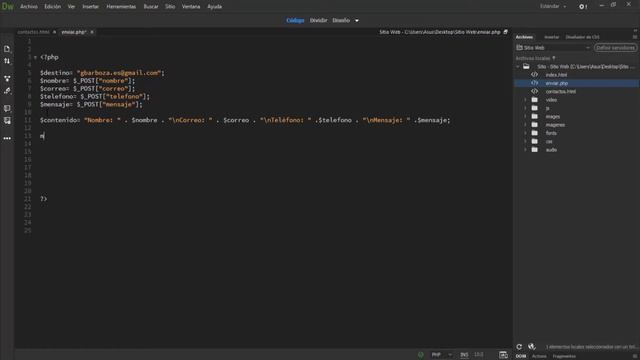Viewport: 640px width, 360px height.
Task: Toggle the INS insert mode indicator
Action: point(464,355)
